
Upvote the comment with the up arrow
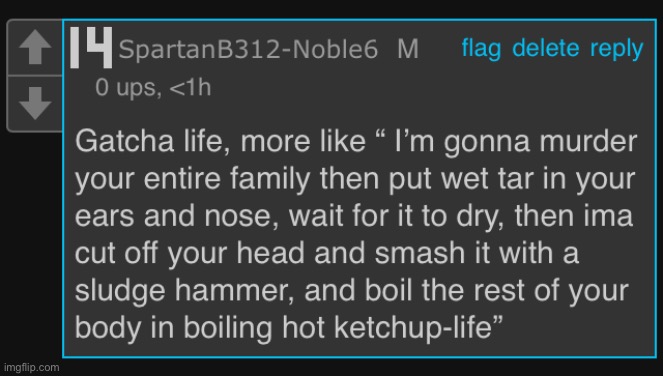pos(35,47)
